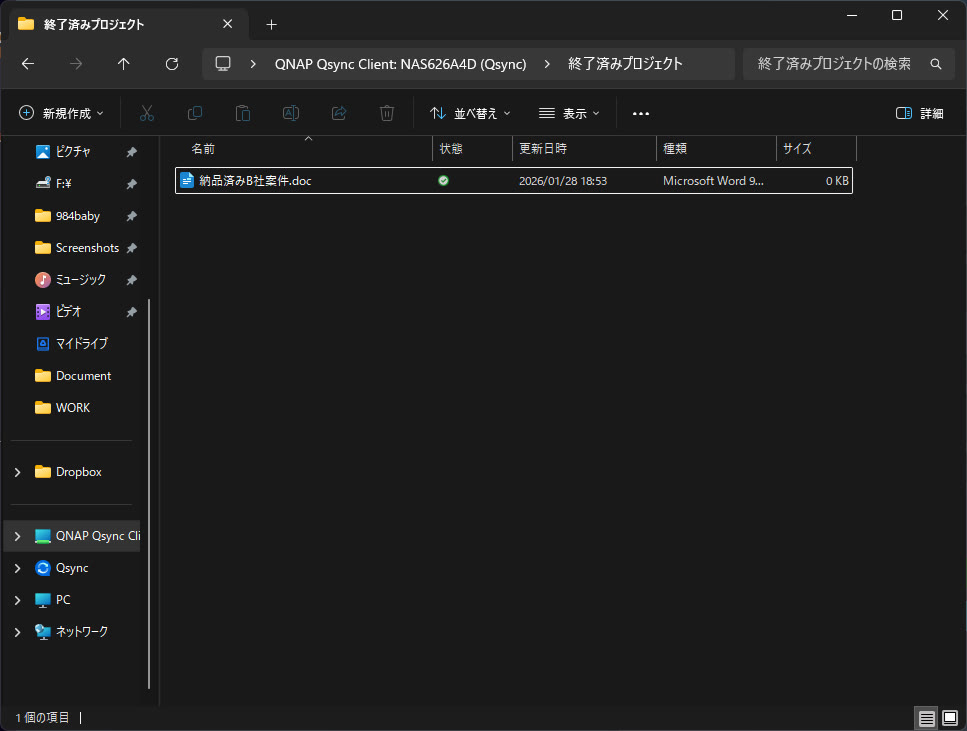Toggle the 詳細 details pane

(919, 114)
